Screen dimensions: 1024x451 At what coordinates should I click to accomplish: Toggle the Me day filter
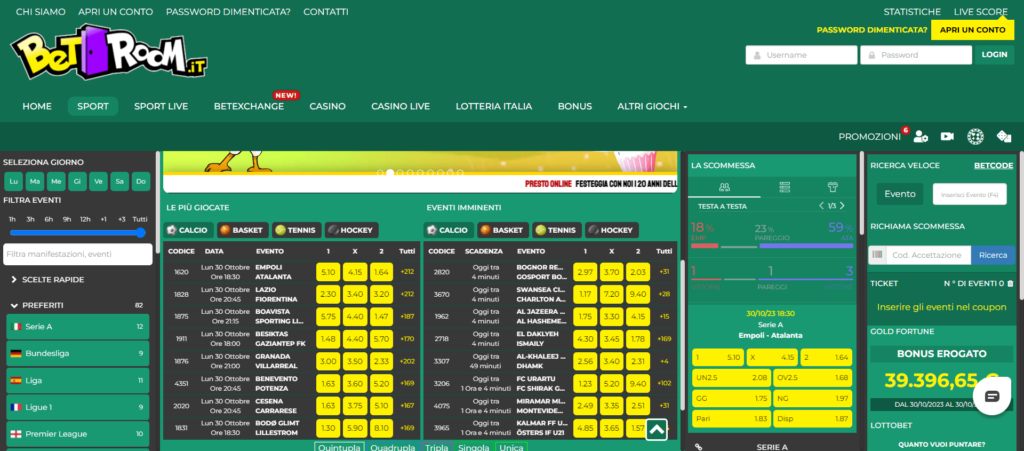click(x=56, y=181)
